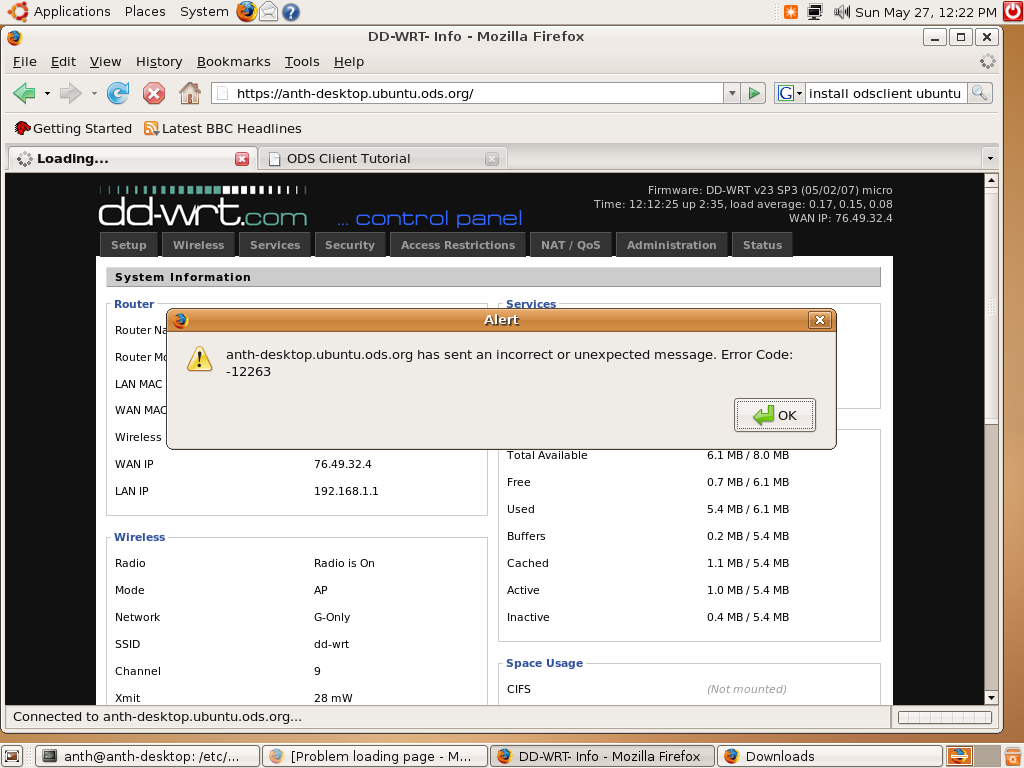This screenshot has height=768, width=1024.
Task: Open the Places menu
Action: (145, 12)
